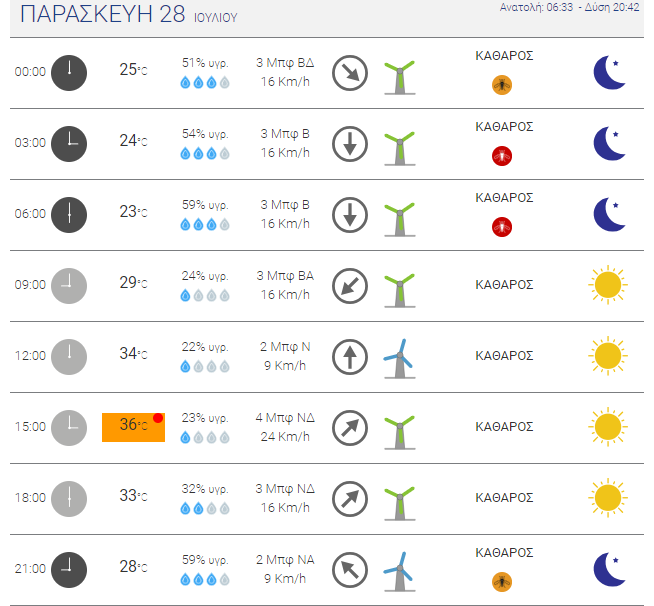This screenshot has height=606, width=654.
Task: Click the highlighted orange 36°C temperature box
Action: click(133, 427)
